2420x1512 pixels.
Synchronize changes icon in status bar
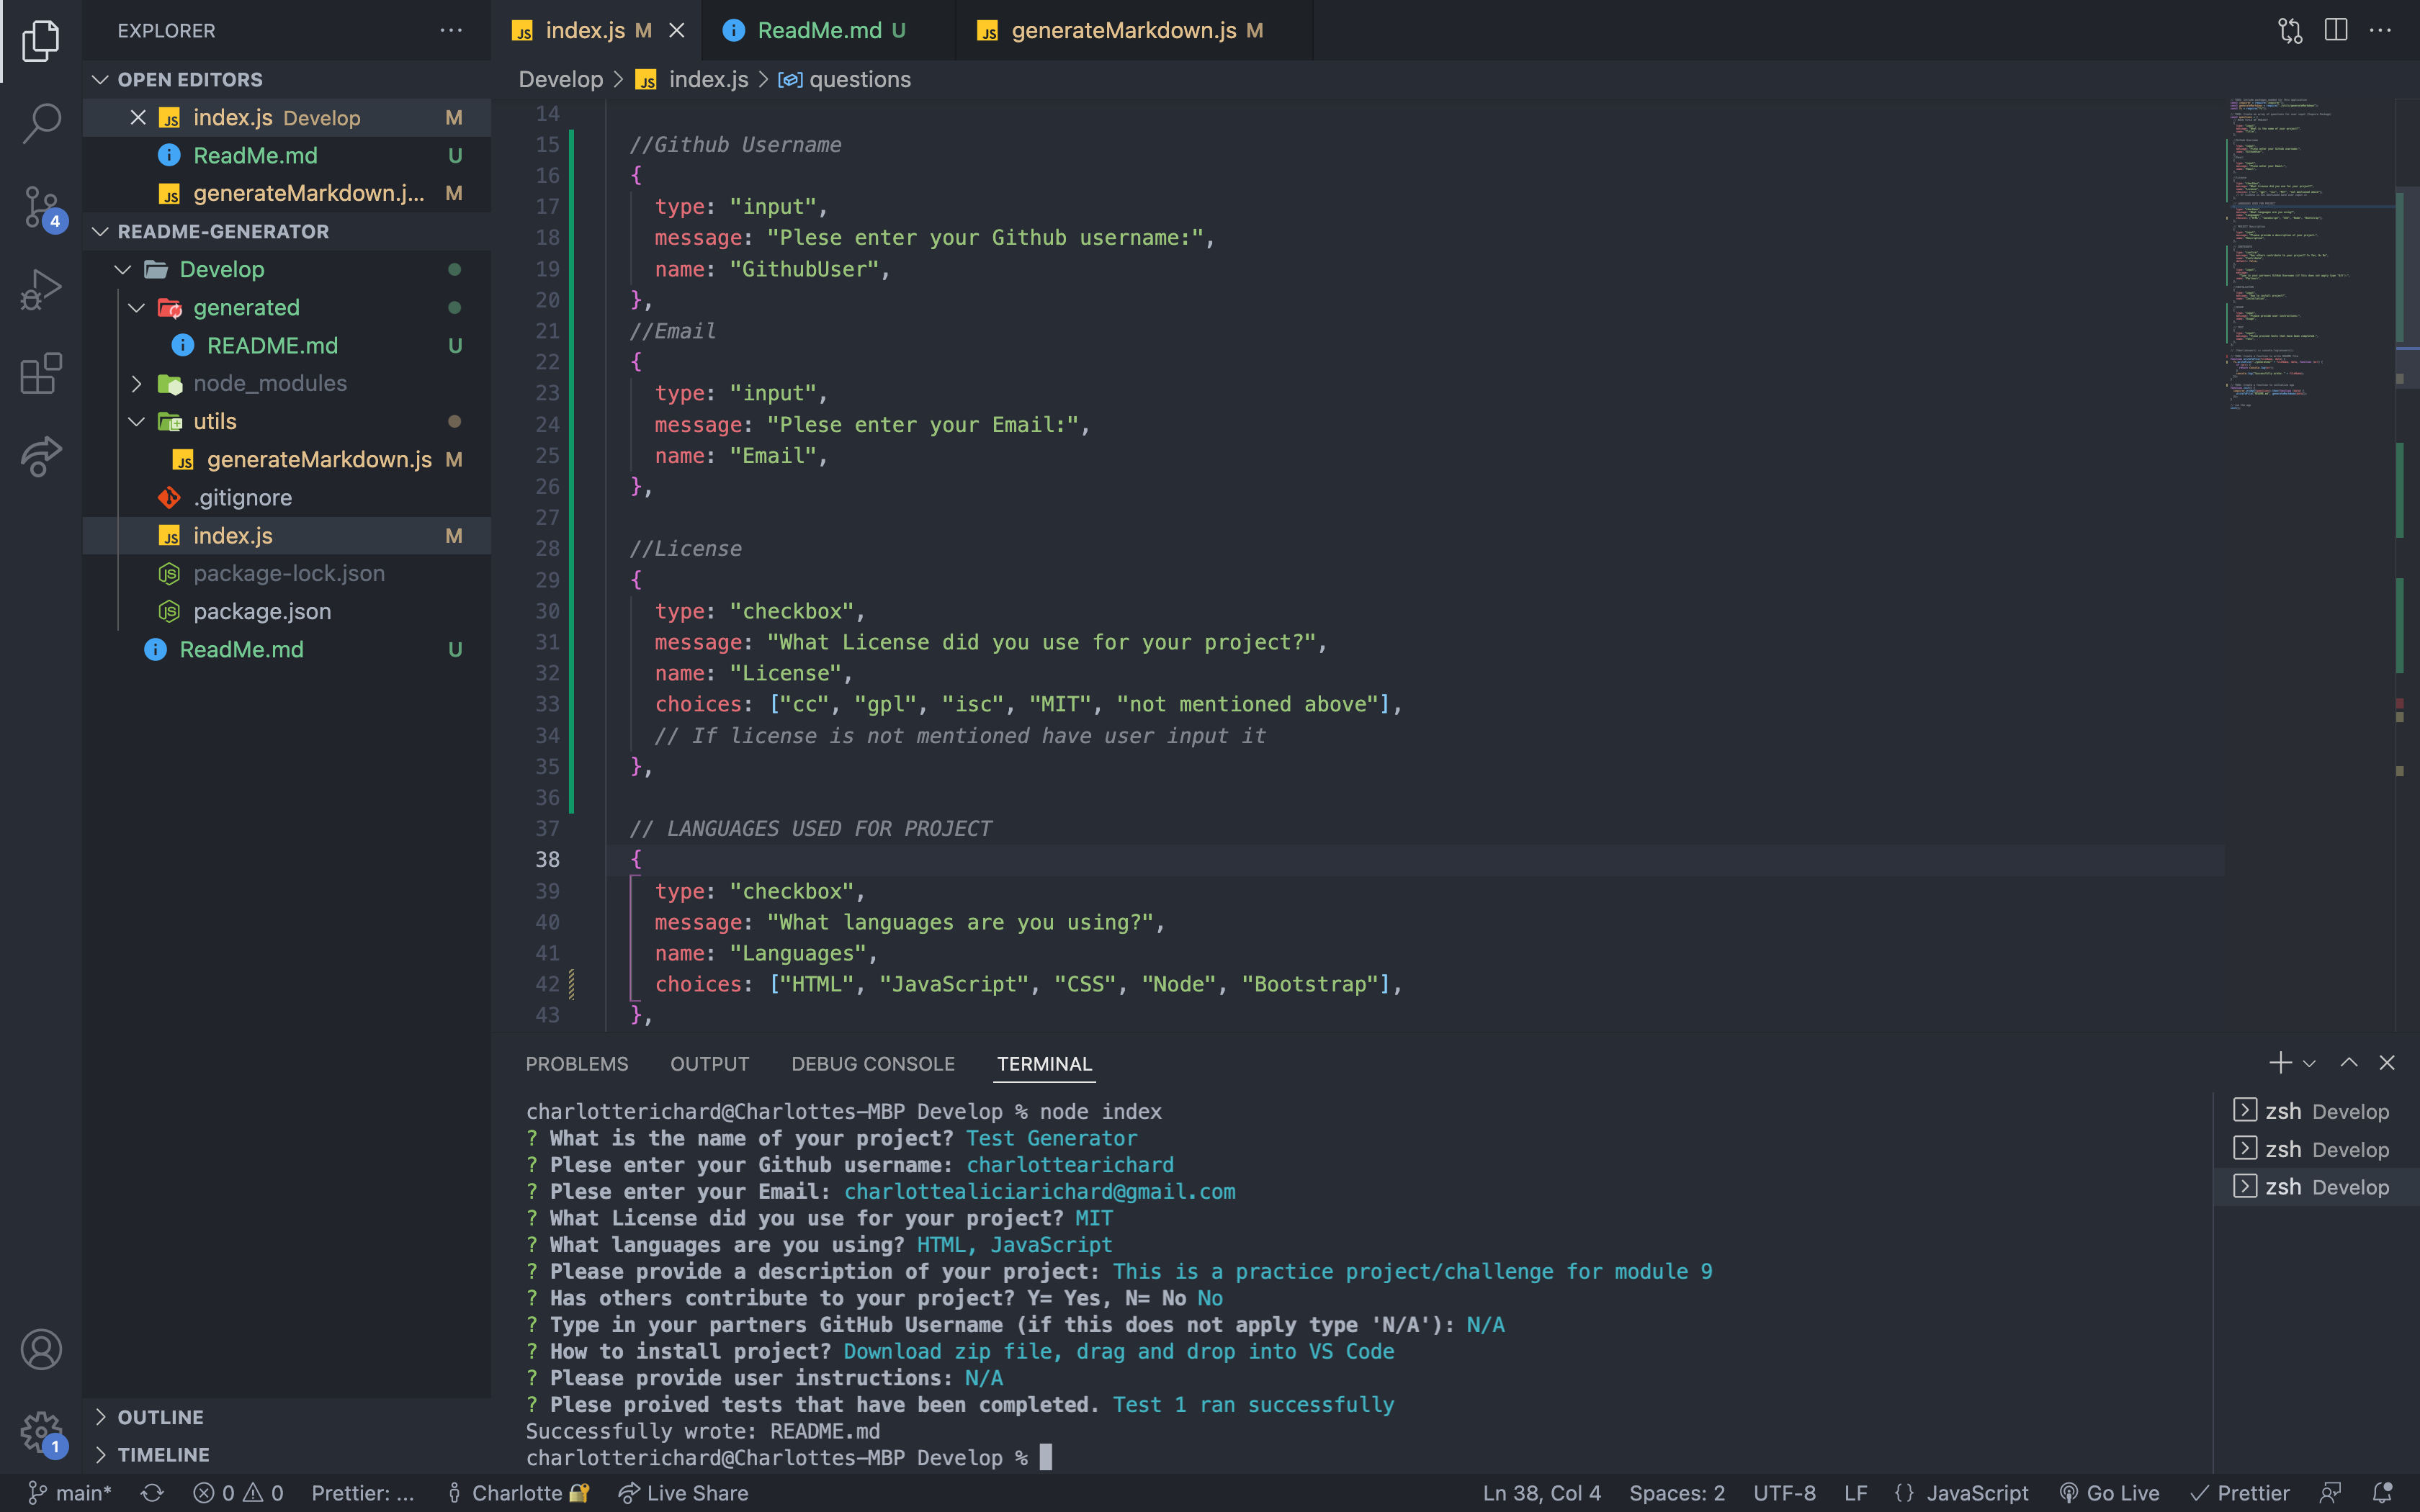click(152, 1493)
